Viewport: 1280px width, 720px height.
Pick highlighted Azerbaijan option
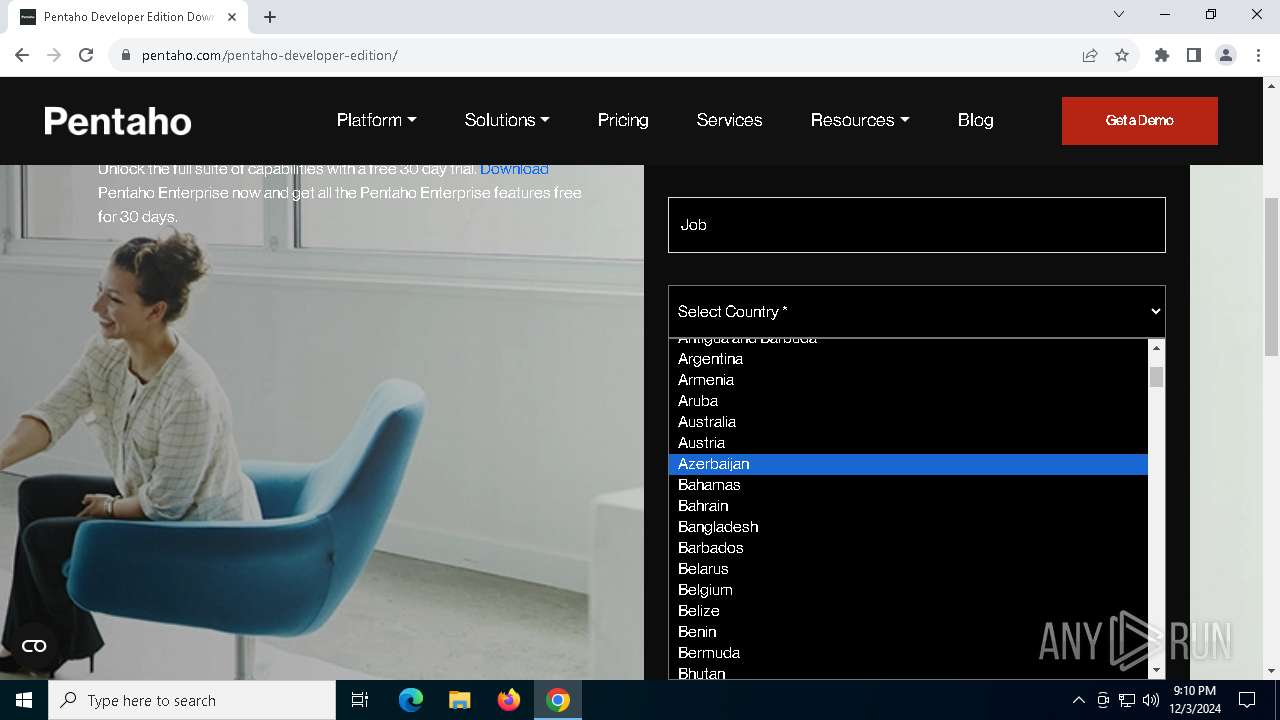click(908, 464)
